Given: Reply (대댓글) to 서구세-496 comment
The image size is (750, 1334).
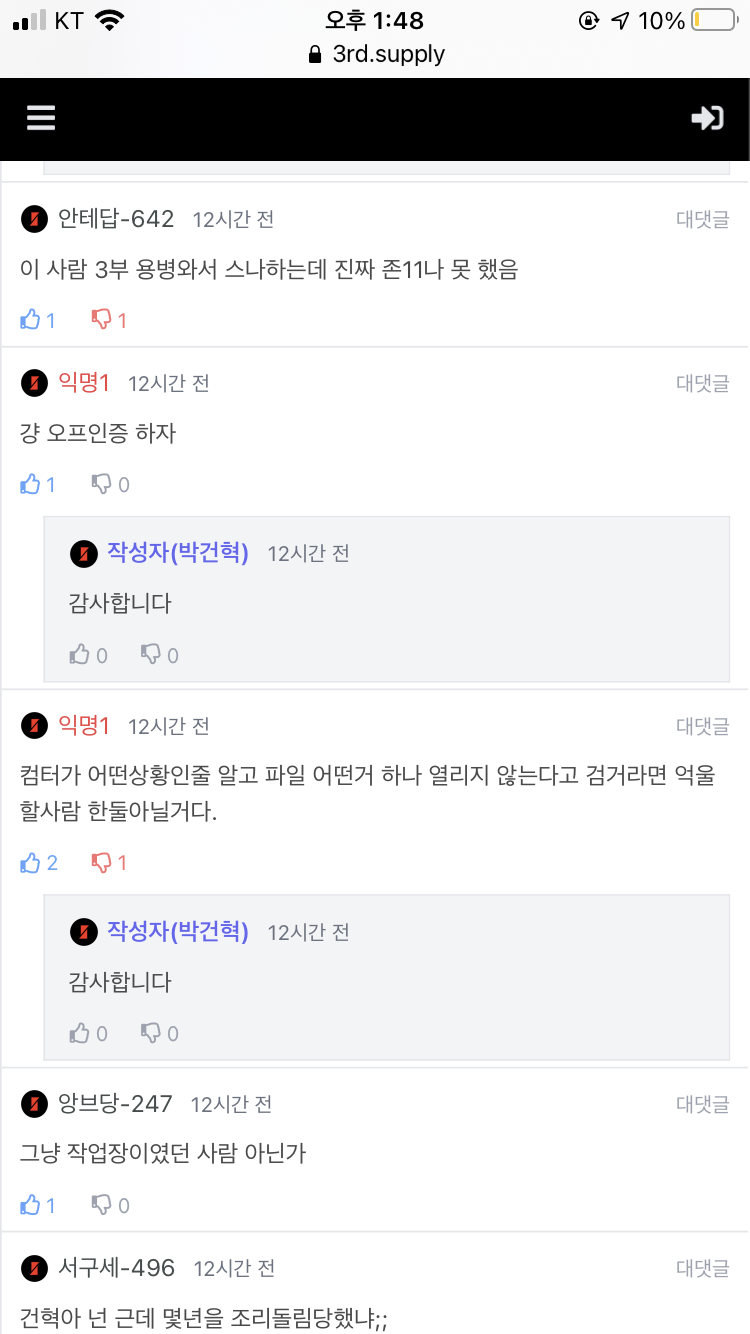Looking at the screenshot, I should 702,1269.
